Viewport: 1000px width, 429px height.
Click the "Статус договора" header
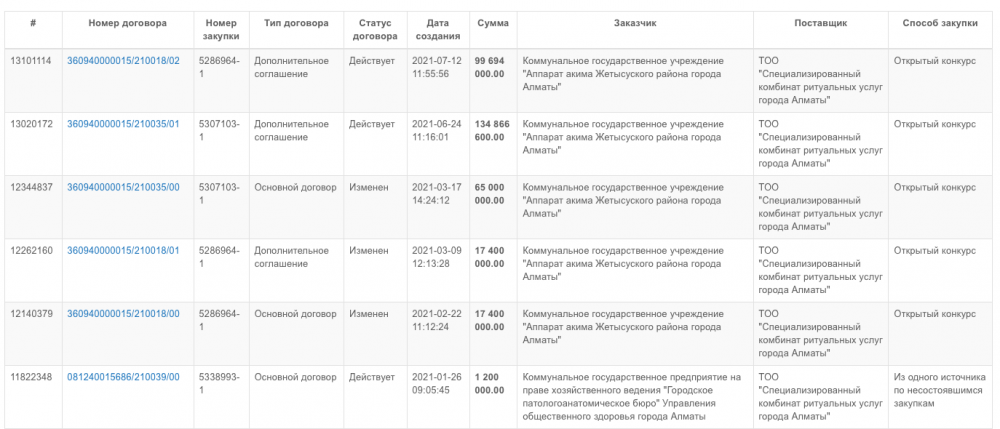[x=372, y=28]
